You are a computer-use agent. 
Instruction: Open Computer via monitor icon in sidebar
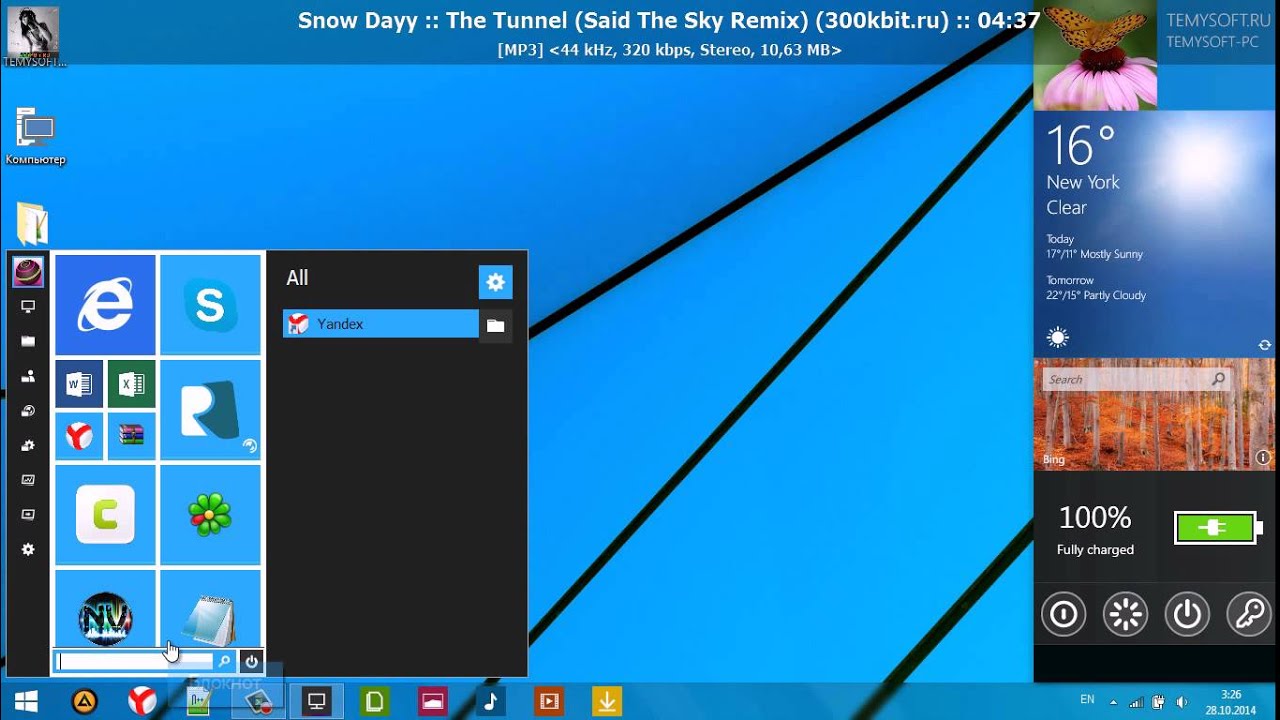click(28, 307)
